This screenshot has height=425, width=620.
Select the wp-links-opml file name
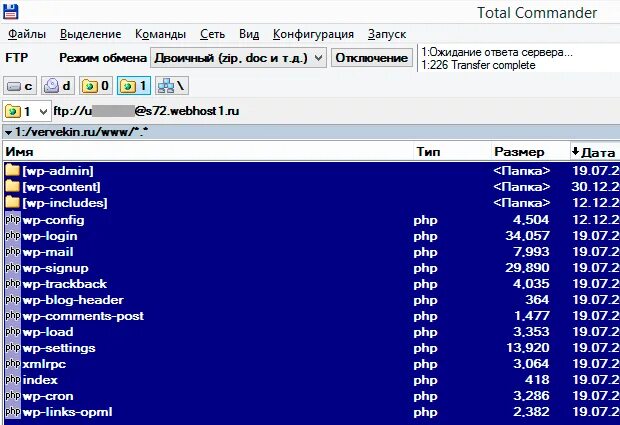67,412
